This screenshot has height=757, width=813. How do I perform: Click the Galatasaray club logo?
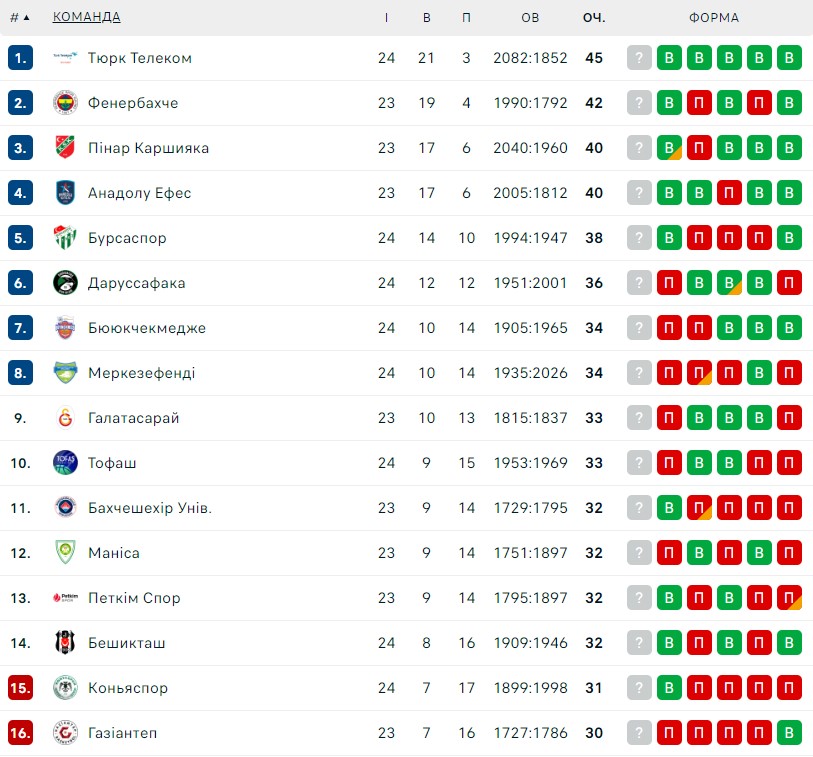[x=65, y=417]
